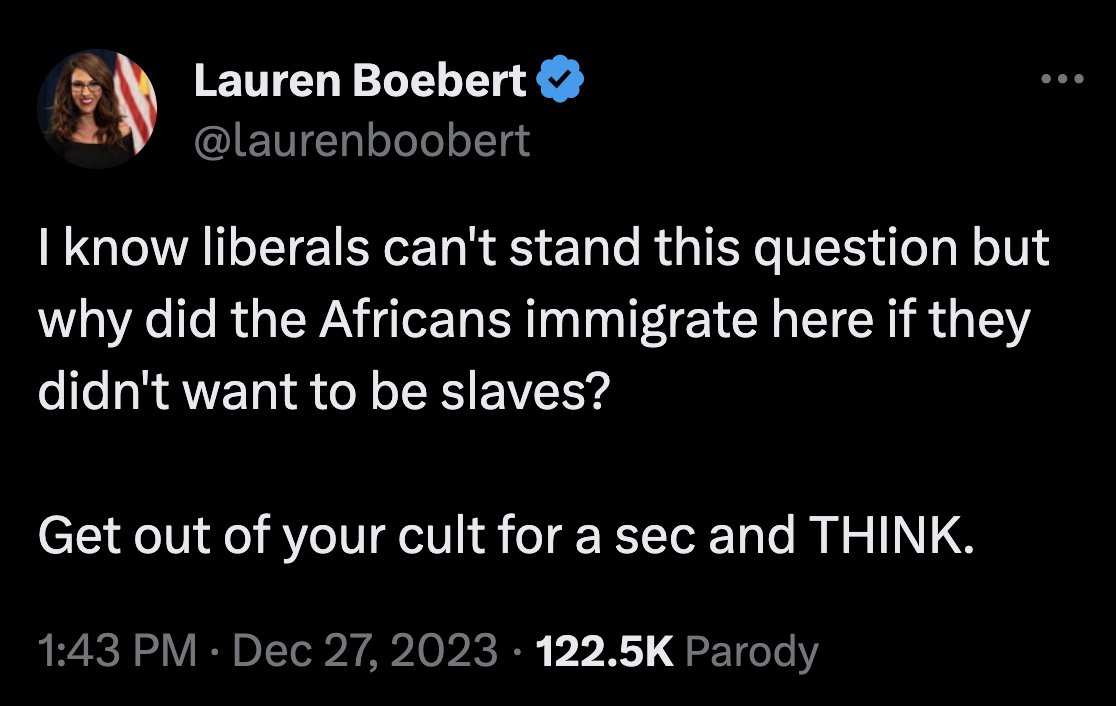This screenshot has height=706, width=1116.
Task: Open the three-dot more options menu
Action: tap(1061, 78)
